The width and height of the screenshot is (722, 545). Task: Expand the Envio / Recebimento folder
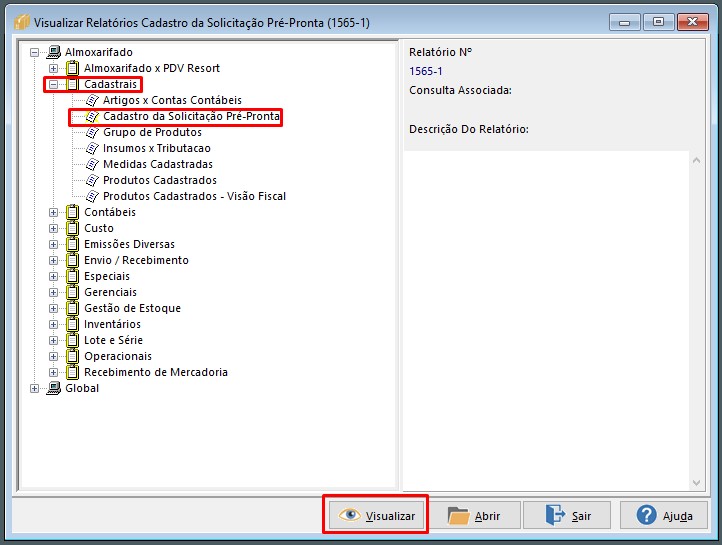tap(53, 261)
